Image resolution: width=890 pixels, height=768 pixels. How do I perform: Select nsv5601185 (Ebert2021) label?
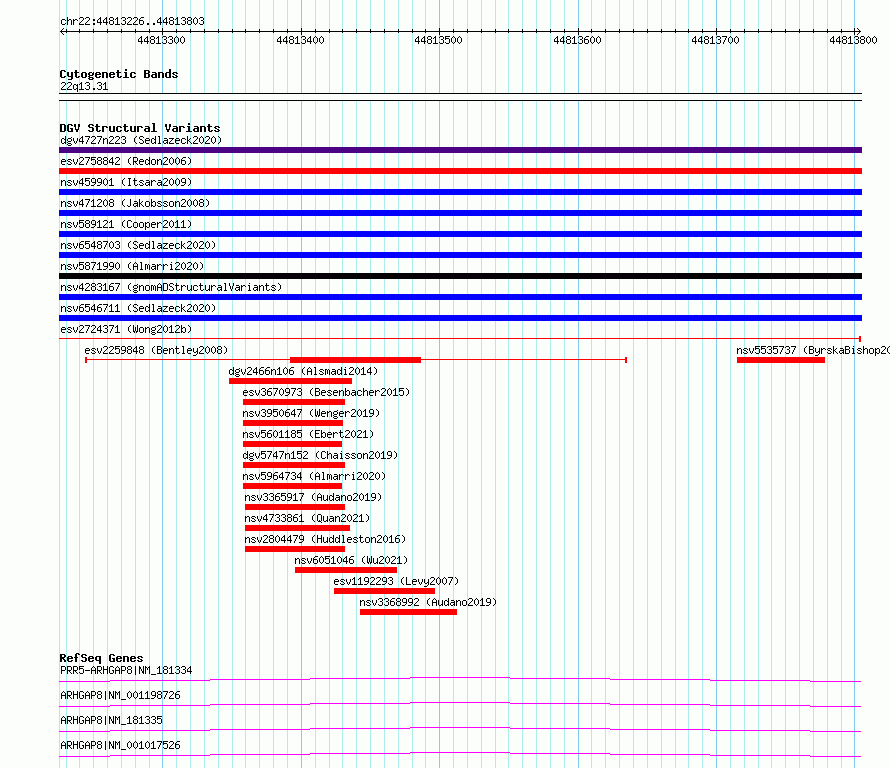(308, 434)
